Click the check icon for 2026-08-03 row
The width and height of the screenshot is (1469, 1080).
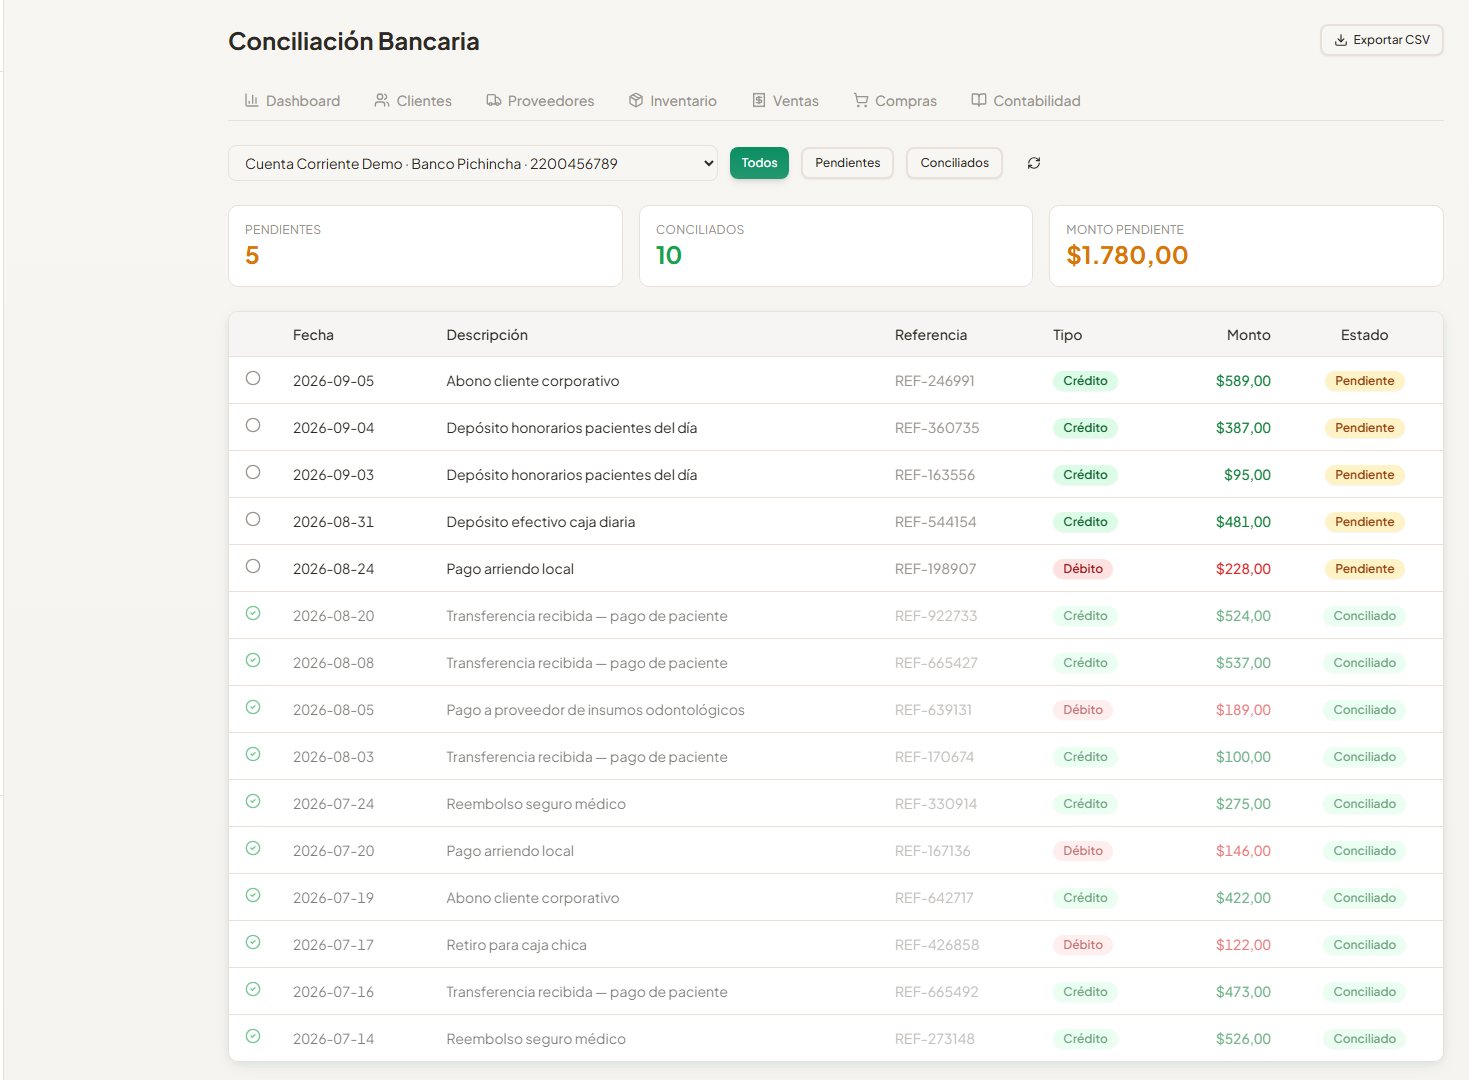tap(253, 754)
